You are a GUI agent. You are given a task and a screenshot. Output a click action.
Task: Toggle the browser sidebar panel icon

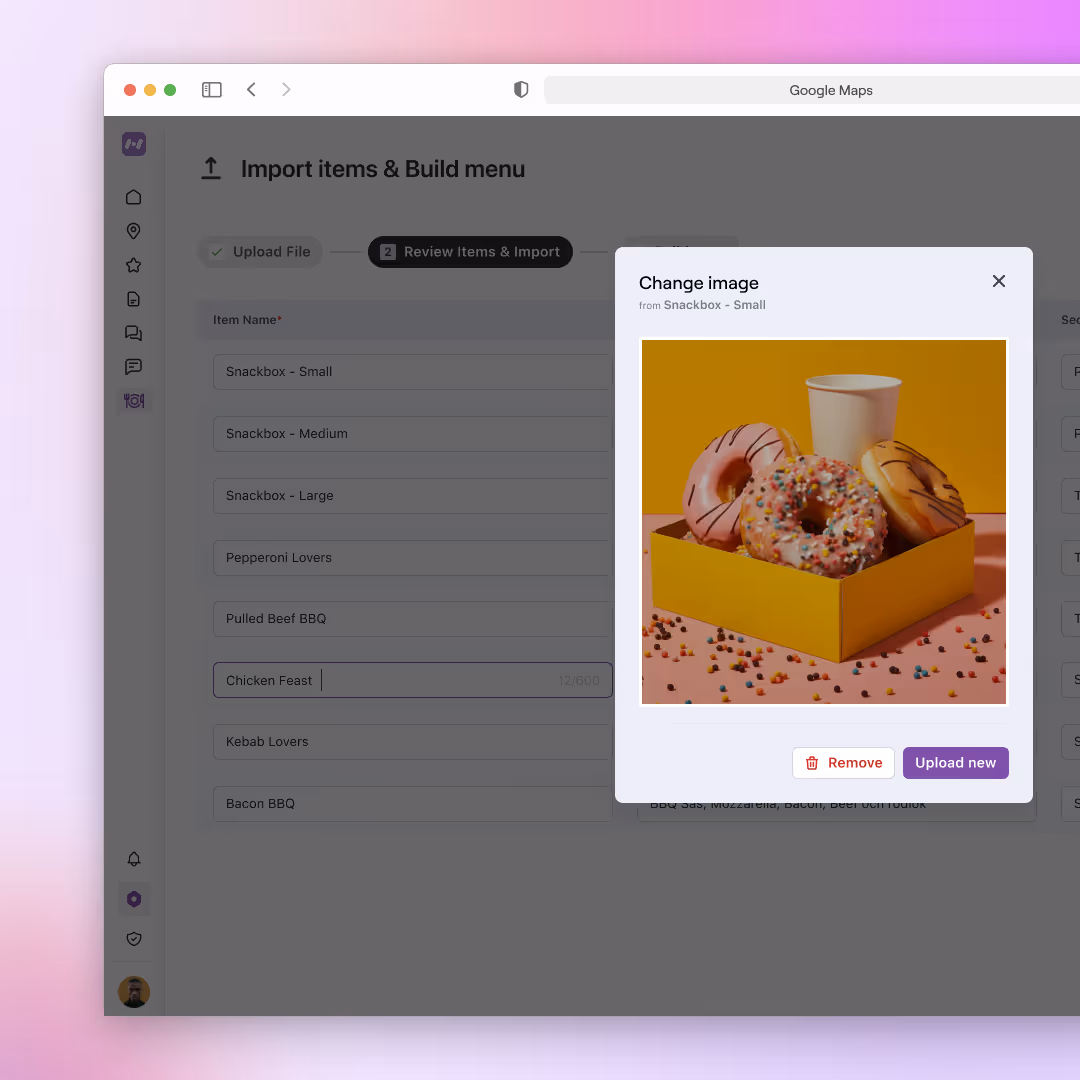211,90
